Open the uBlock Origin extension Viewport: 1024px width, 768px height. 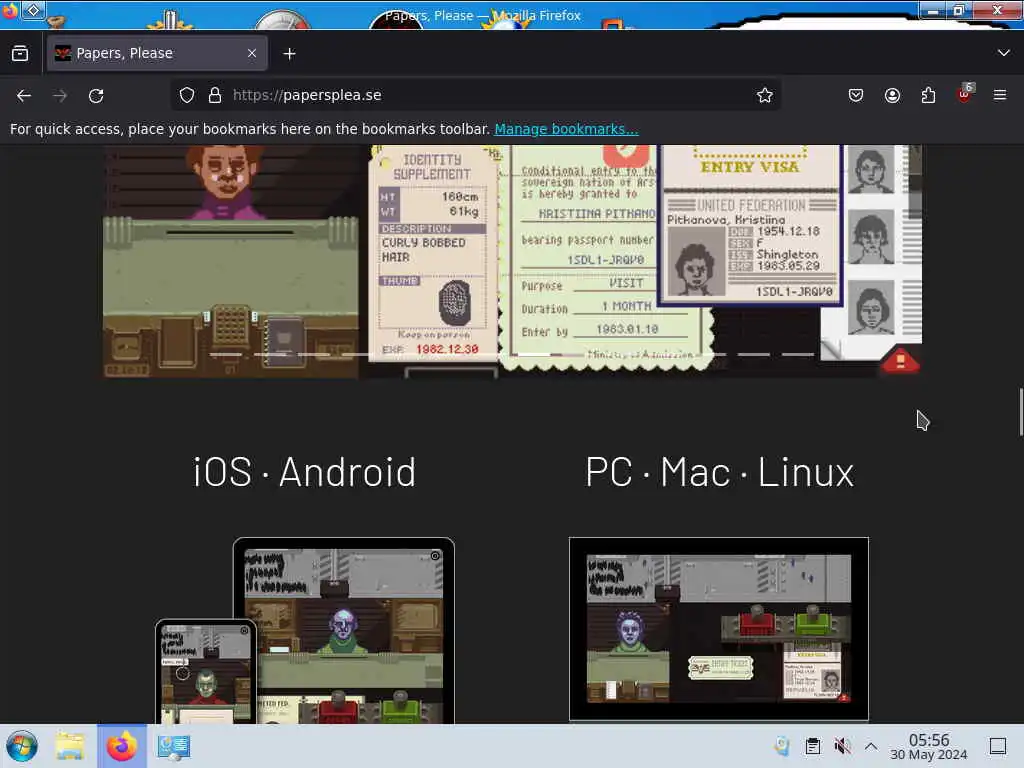(965, 95)
